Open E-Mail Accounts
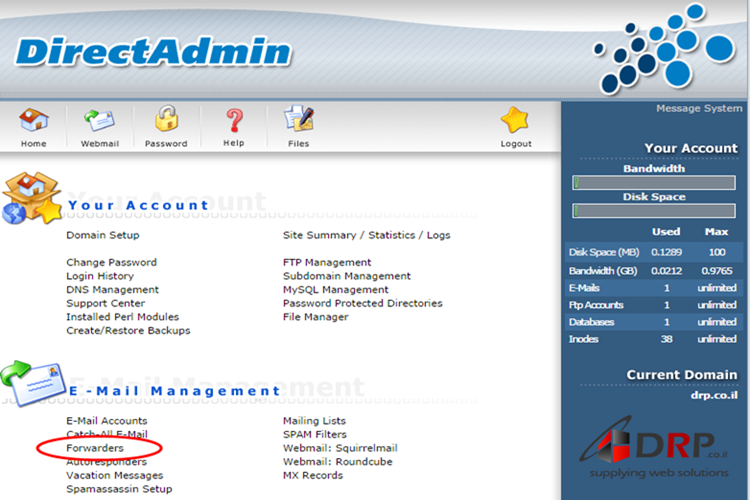This screenshot has width=750, height=500. click(x=106, y=421)
